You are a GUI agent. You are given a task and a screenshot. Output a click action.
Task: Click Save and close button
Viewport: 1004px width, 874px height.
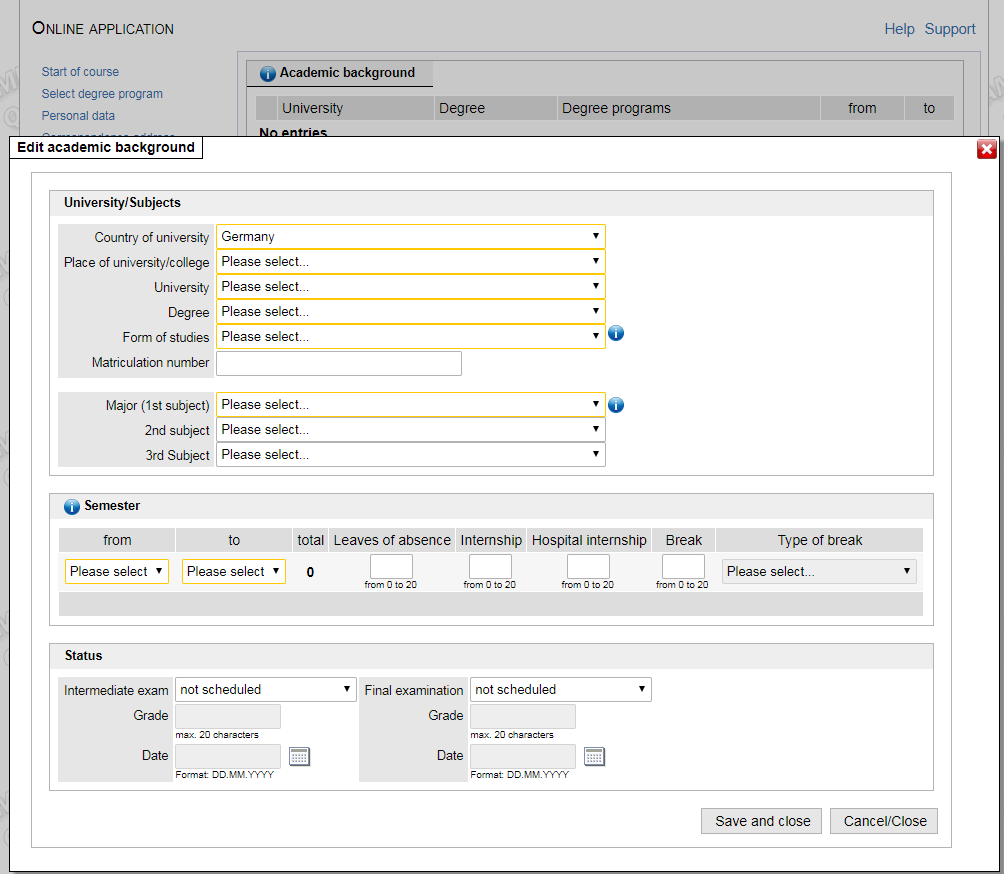762,821
